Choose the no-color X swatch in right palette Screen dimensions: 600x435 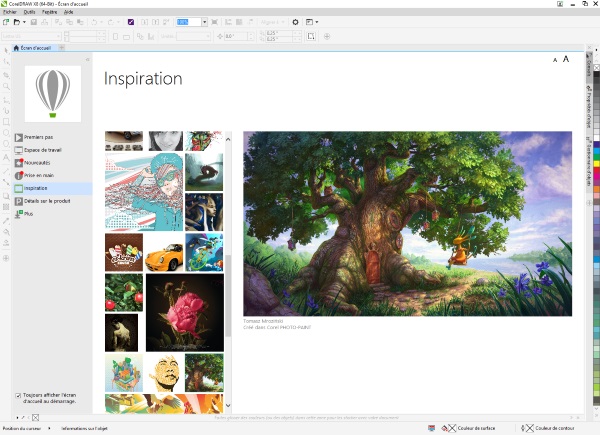coord(597,68)
